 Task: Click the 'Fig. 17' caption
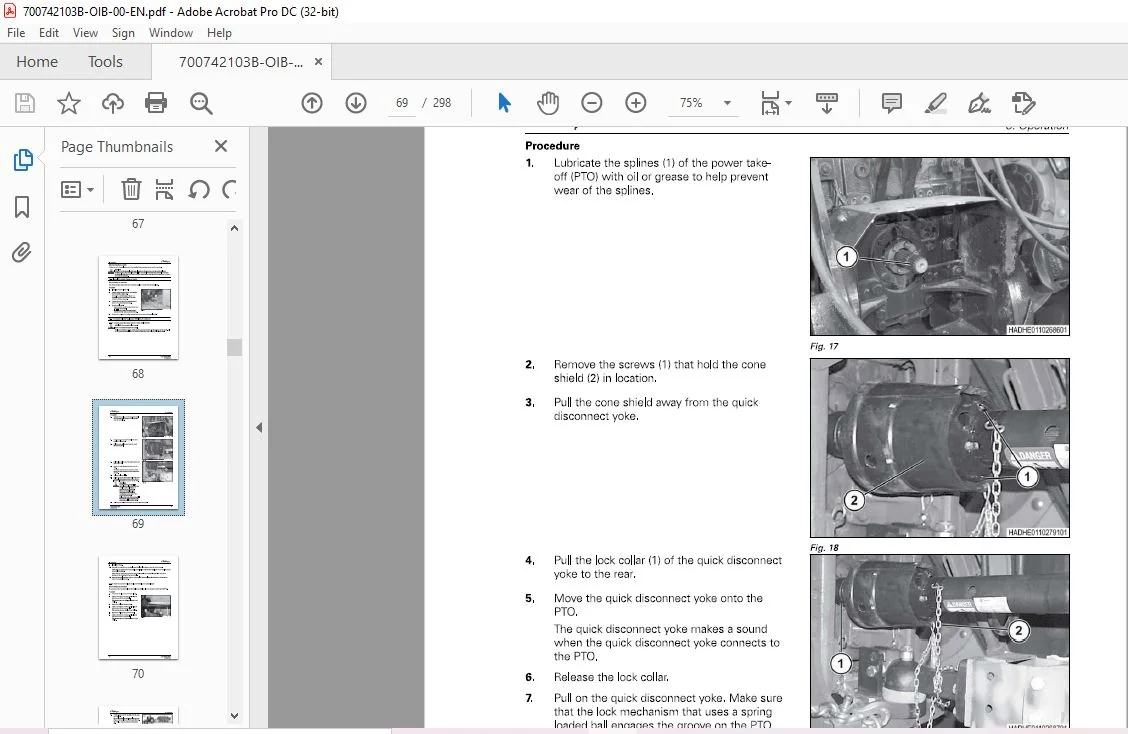click(824, 346)
